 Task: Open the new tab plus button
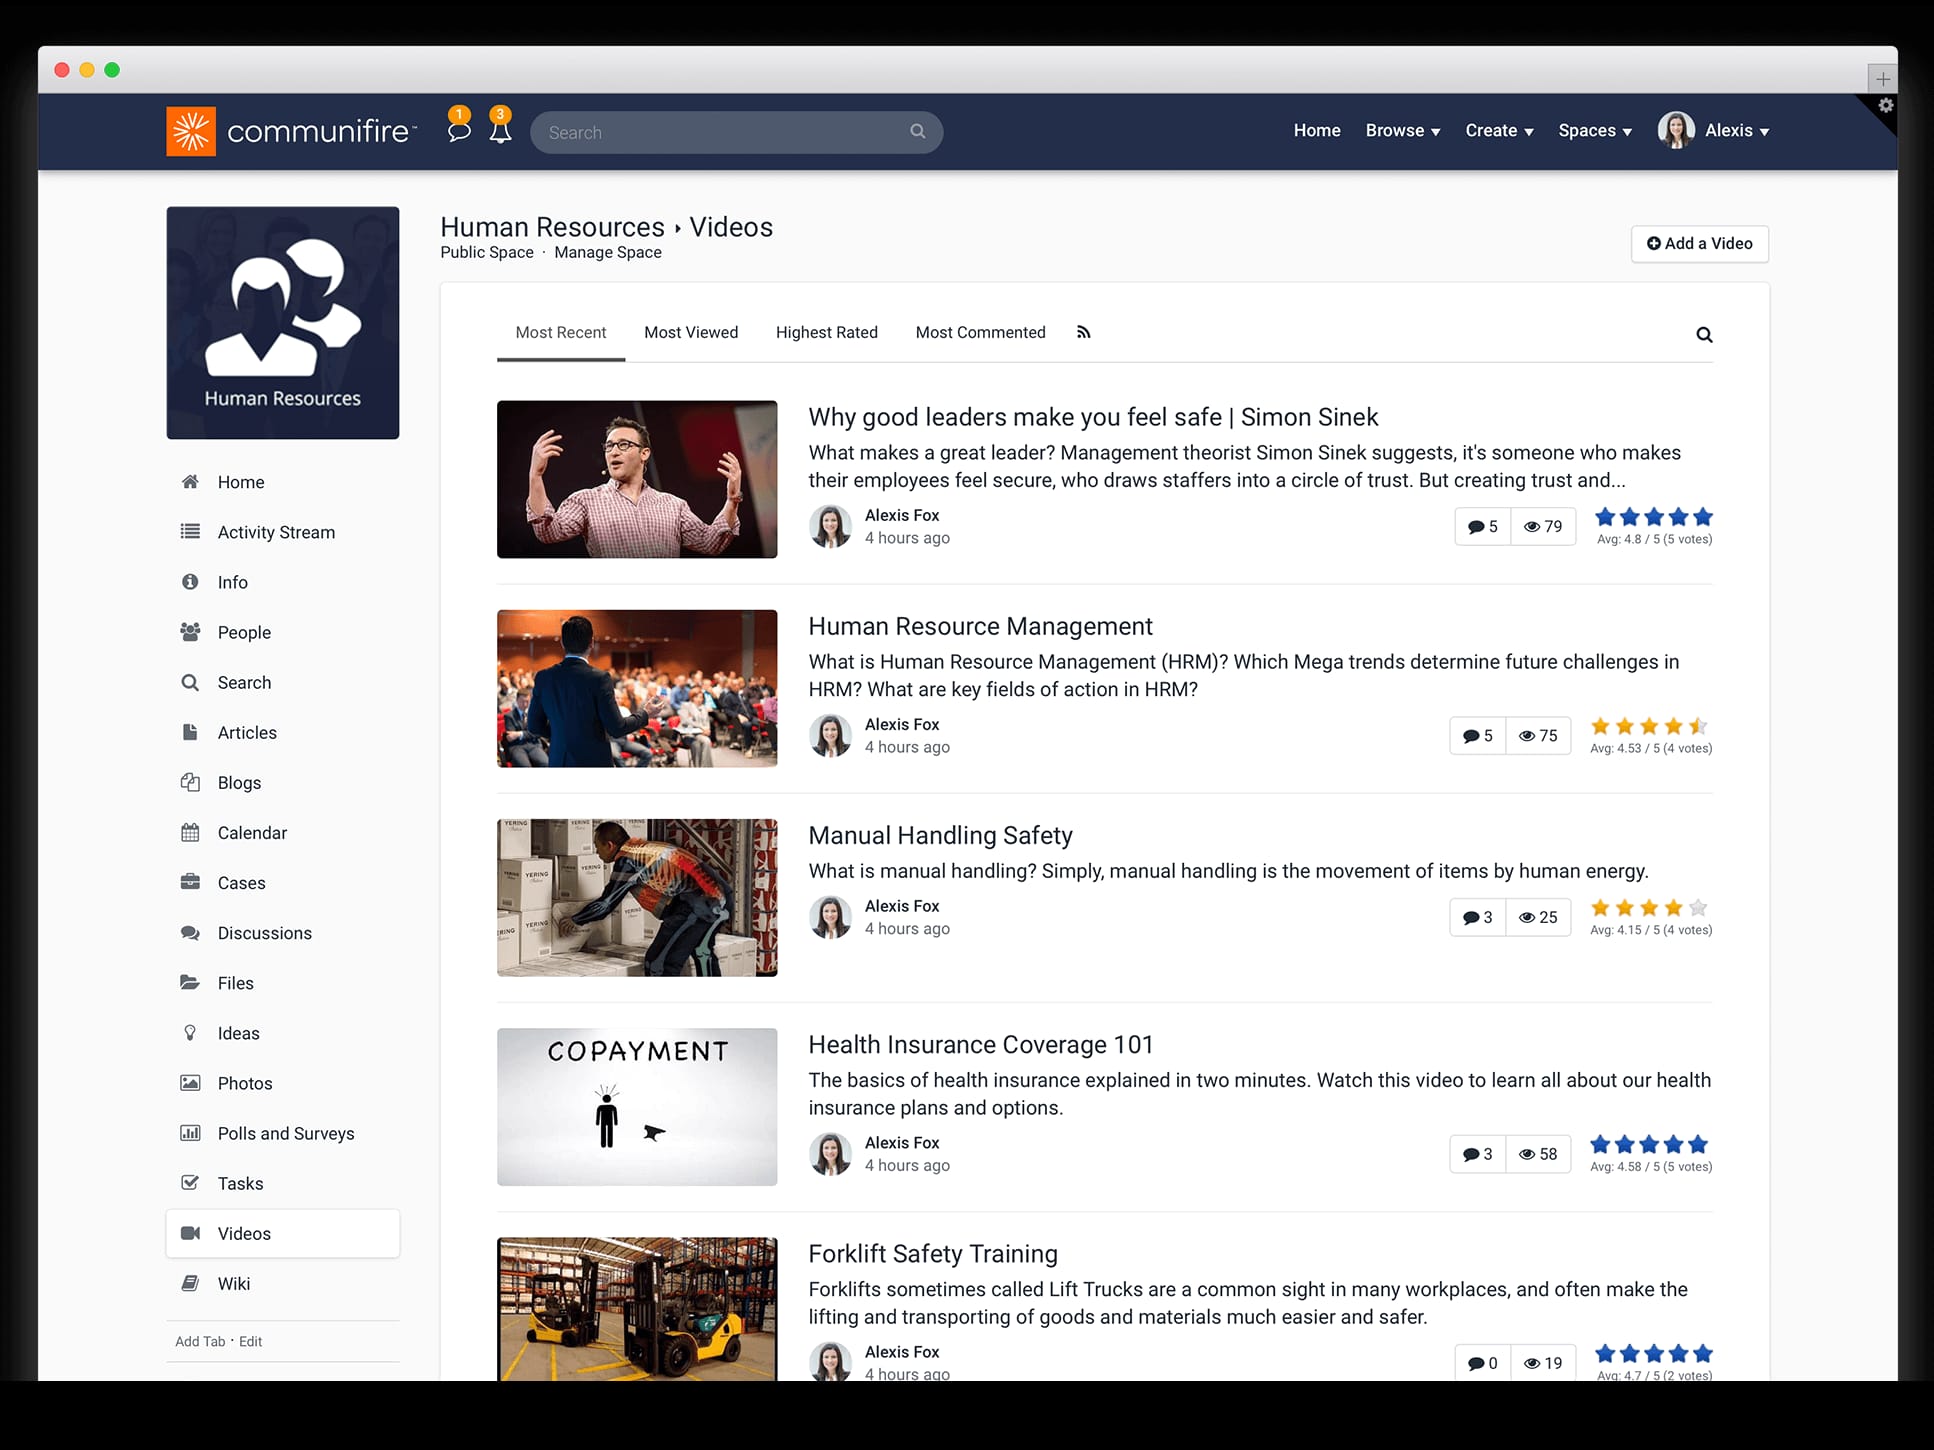pyautogui.click(x=1882, y=78)
